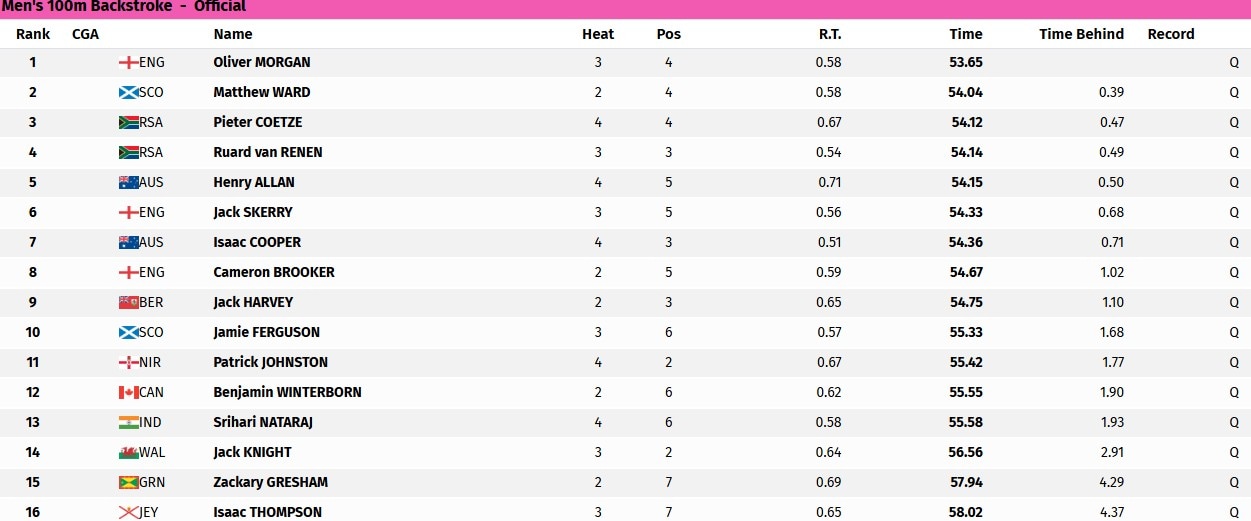1251x521 pixels.
Task: Click Jamie Ferguson's time of 55.33
Action: 966,332
